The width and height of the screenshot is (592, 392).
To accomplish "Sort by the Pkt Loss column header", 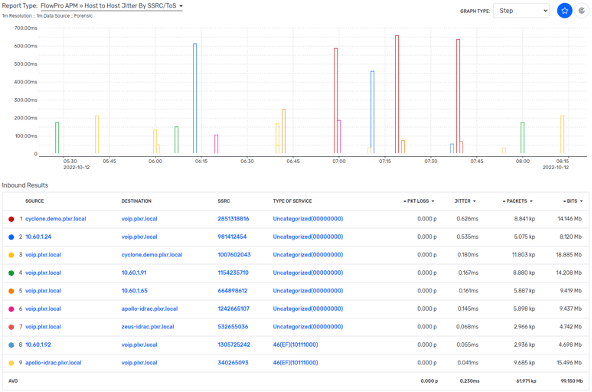I will [418, 201].
